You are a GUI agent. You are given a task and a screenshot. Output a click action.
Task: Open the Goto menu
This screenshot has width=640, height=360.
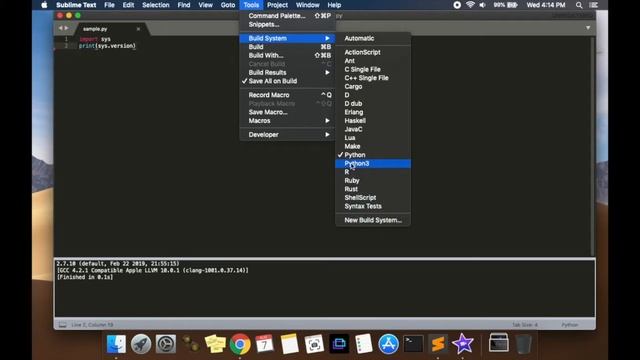228,5
